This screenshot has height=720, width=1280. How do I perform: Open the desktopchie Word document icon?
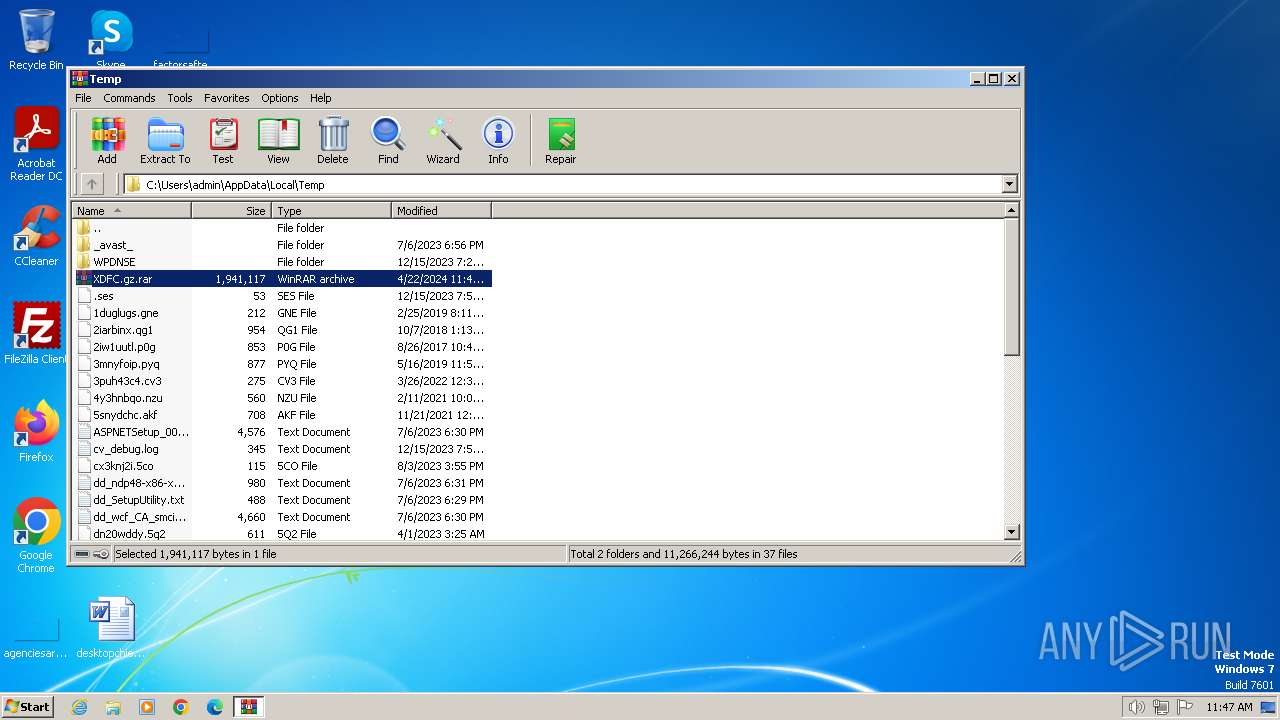coord(110,628)
